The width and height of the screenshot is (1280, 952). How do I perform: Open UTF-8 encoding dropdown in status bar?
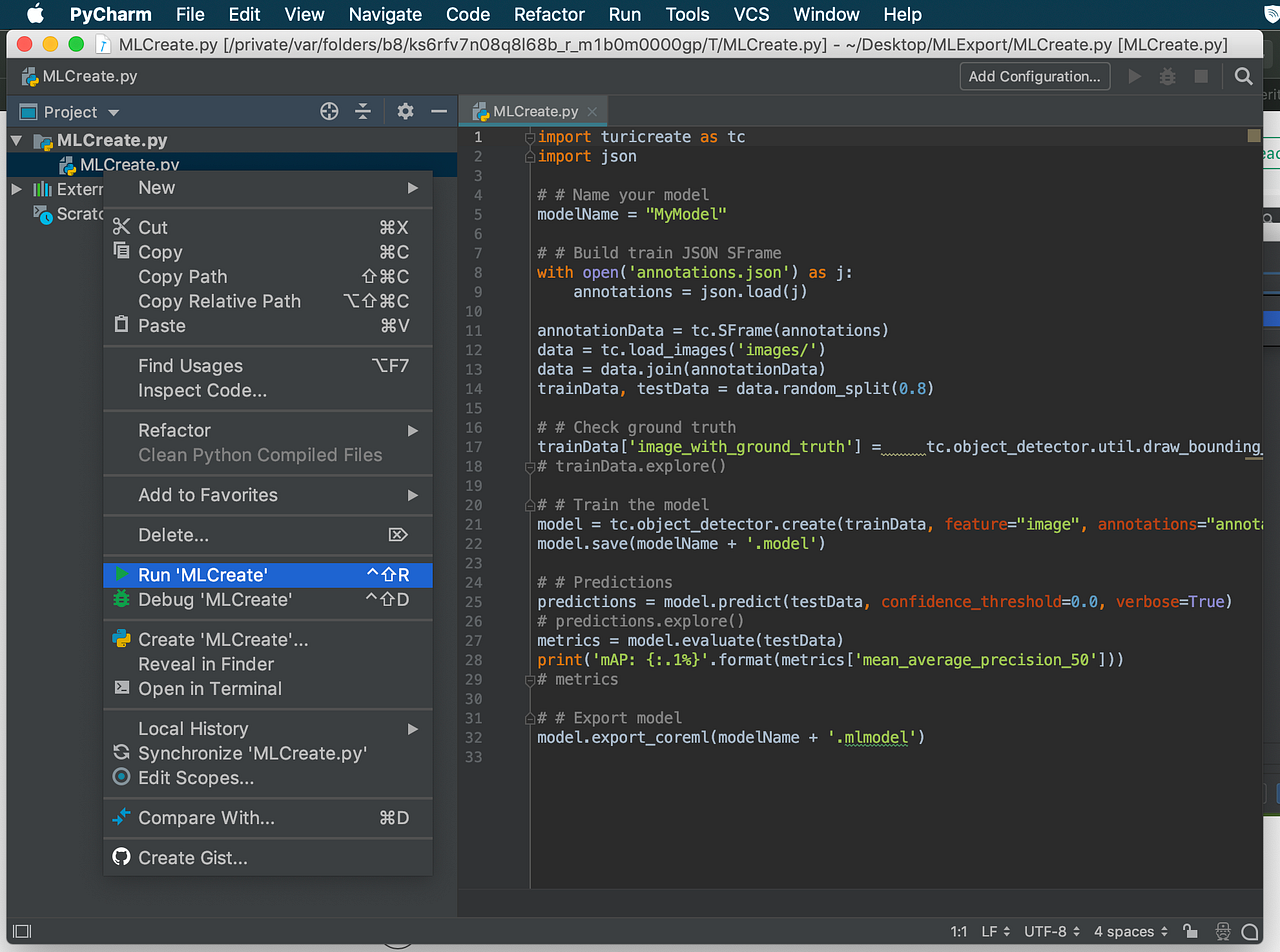coord(1051,931)
